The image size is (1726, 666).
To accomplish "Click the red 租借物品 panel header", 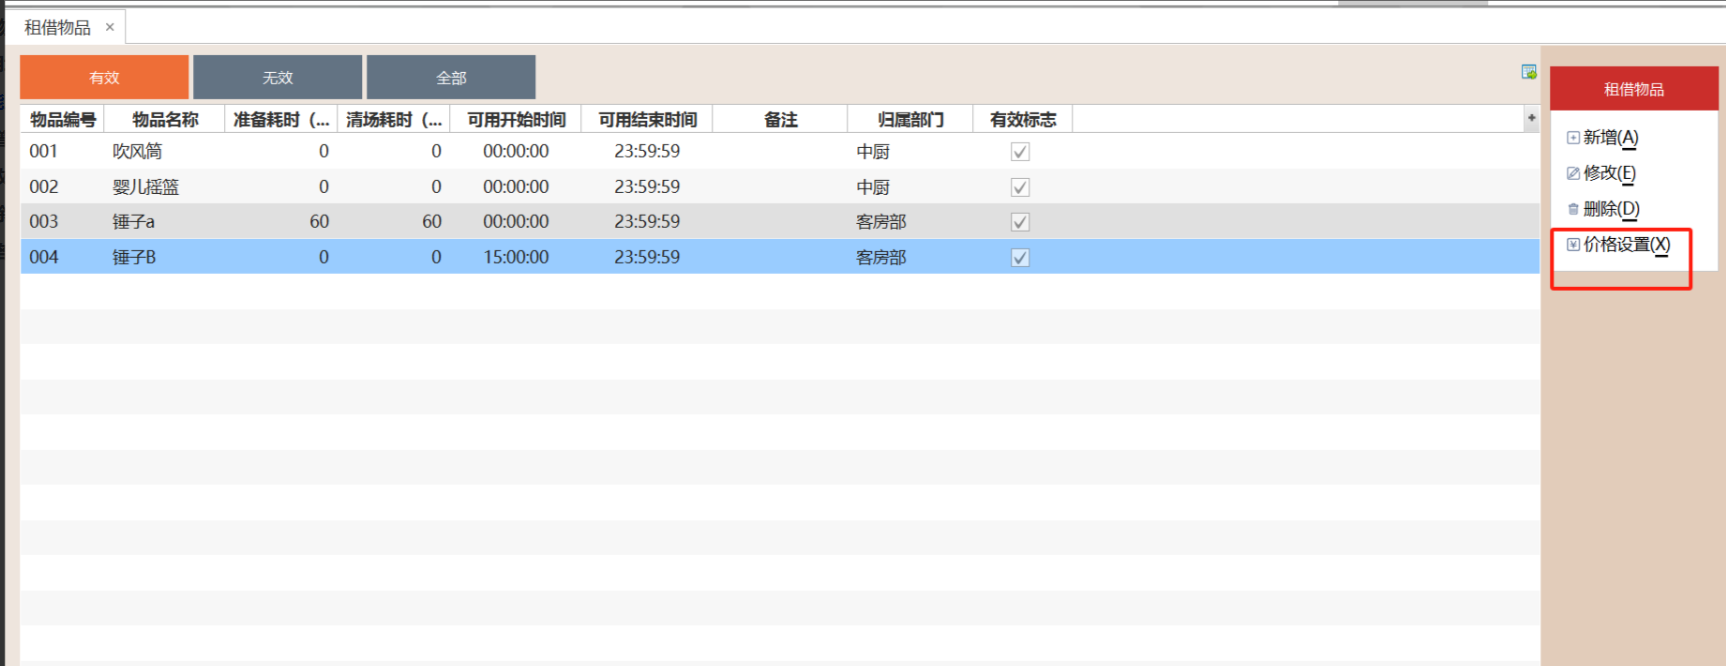I will 1633,89.
